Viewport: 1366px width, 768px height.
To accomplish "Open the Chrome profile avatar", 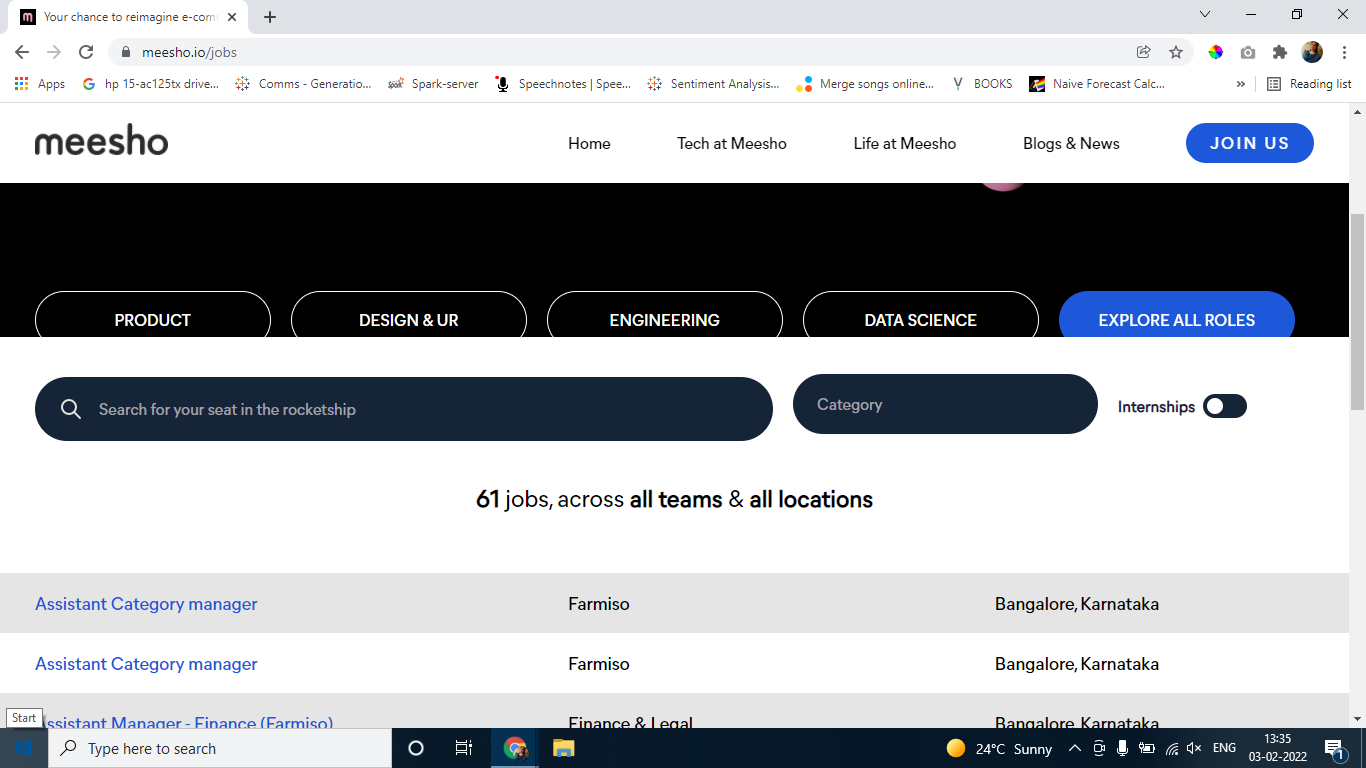I will [1312, 52].
